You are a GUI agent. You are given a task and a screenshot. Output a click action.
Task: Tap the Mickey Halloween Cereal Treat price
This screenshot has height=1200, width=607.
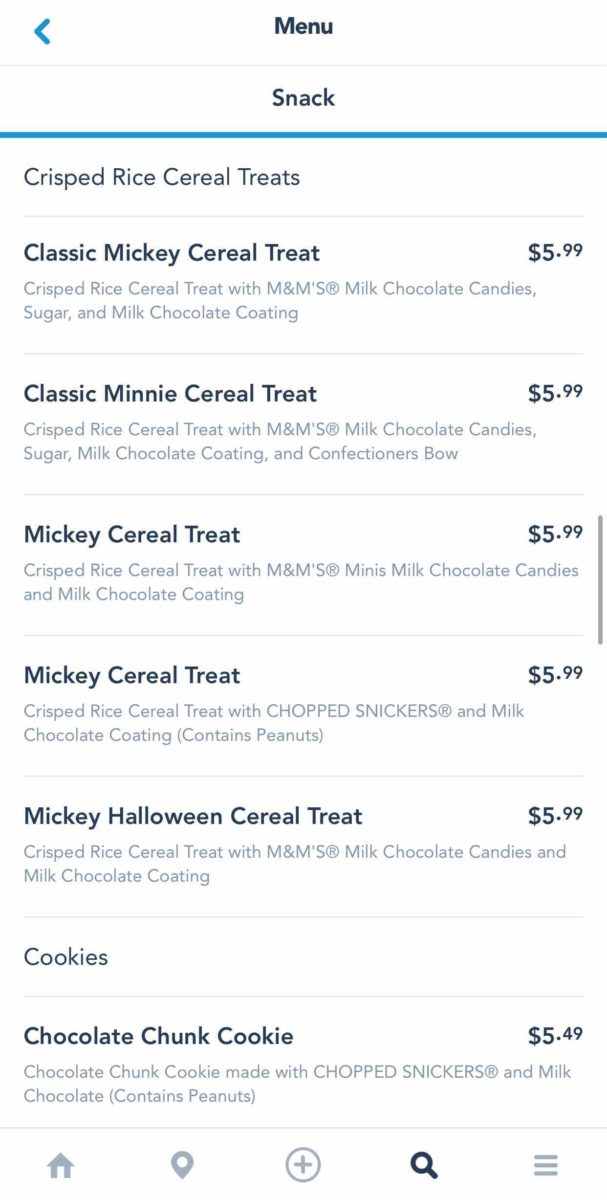(x=555, y=816)
